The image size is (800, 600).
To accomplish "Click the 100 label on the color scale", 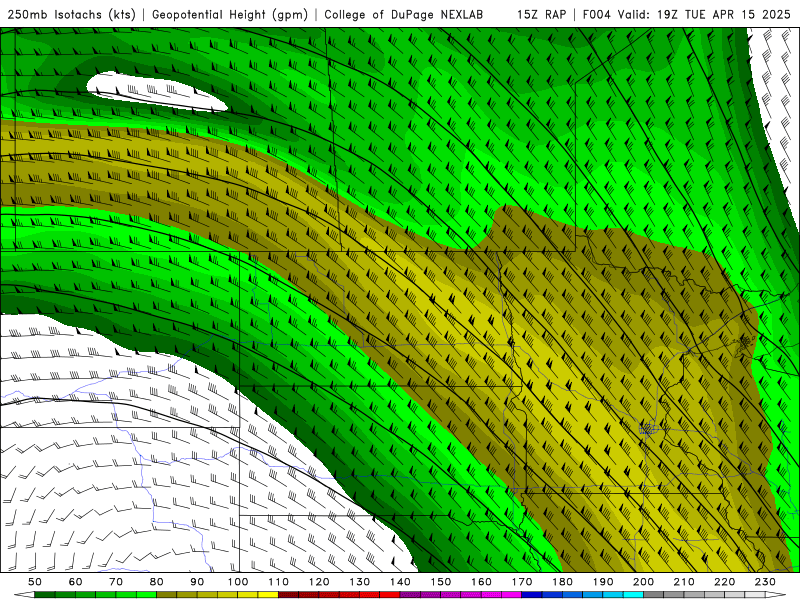I will (x=238, y=582).
